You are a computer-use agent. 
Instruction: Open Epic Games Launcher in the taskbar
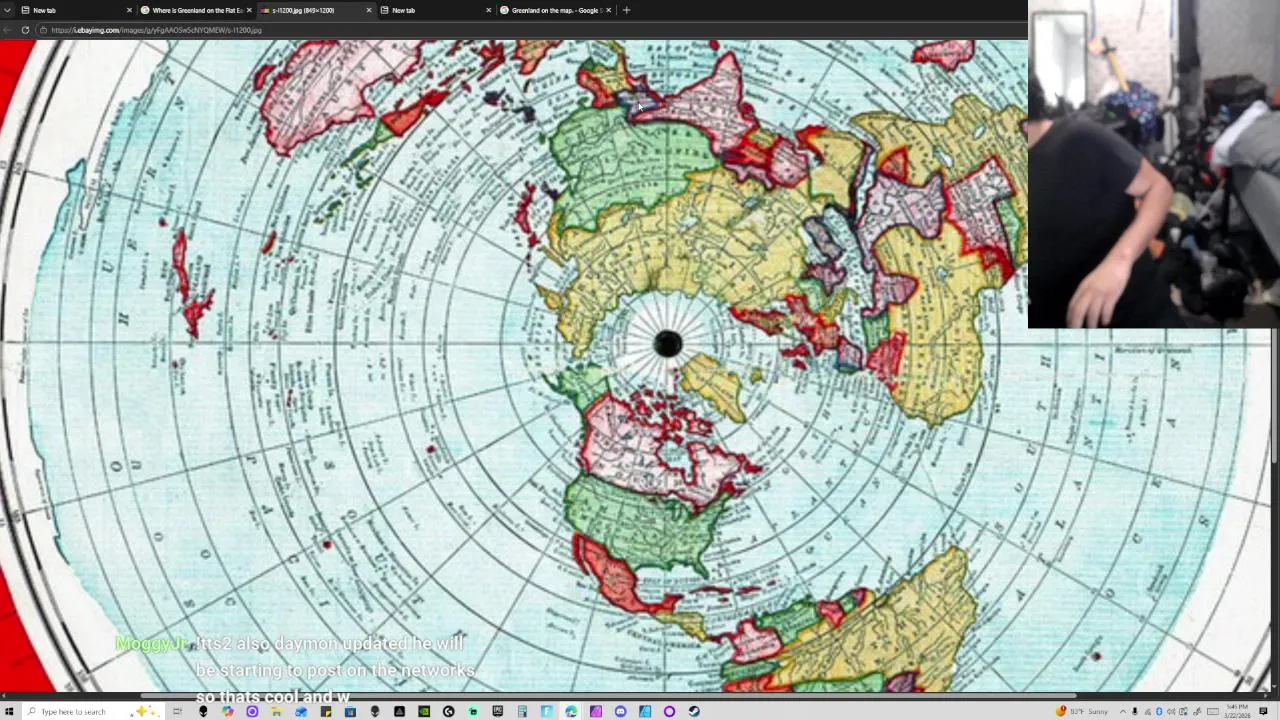[x=497, y=711]
